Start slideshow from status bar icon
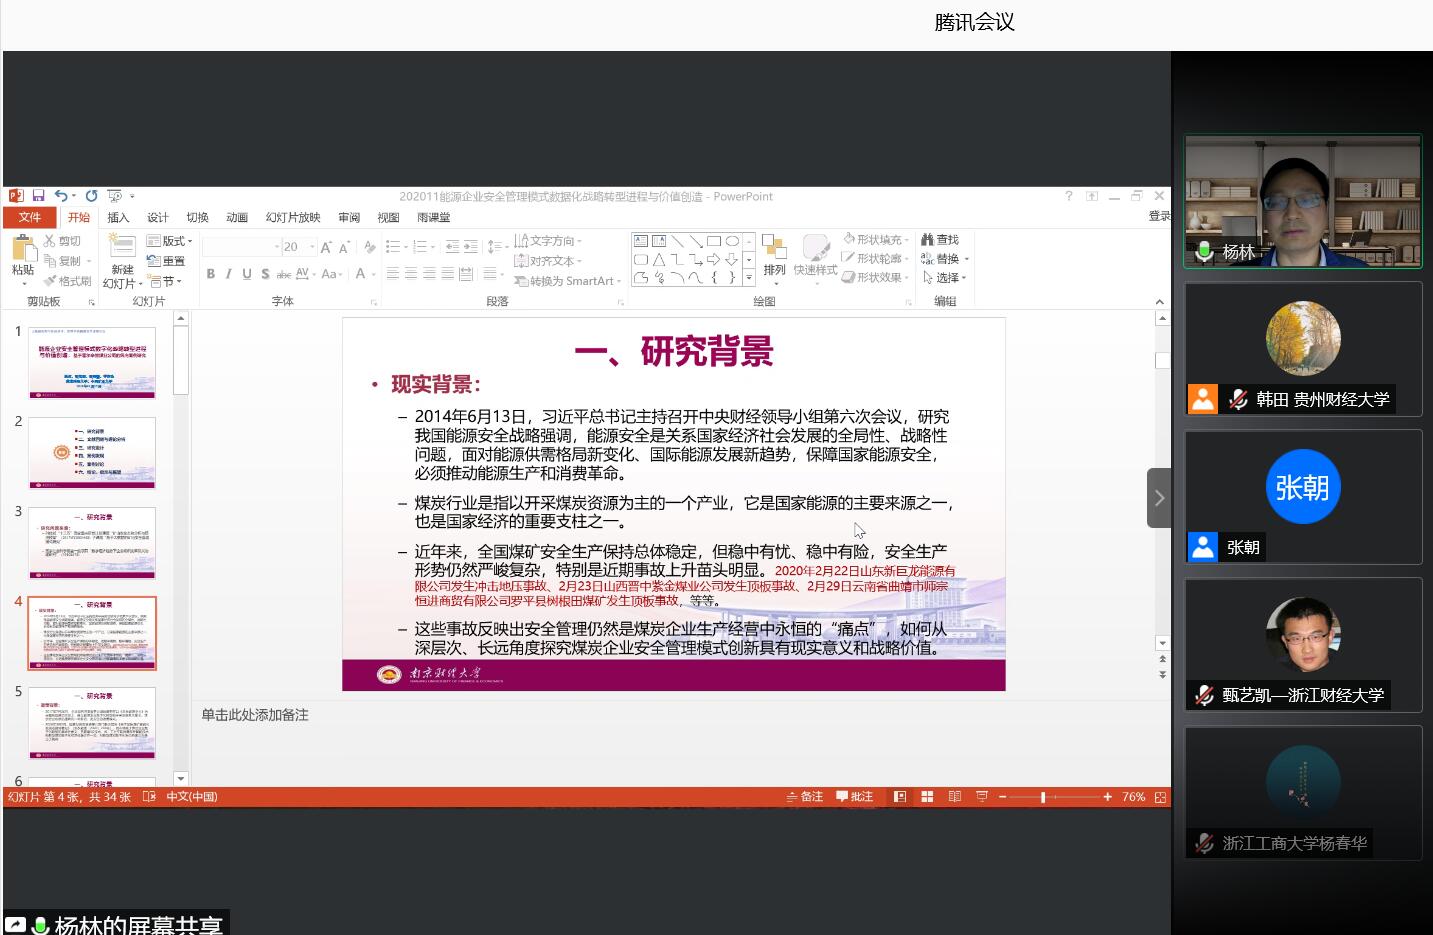1433x935 pixels. pos(981,797)
